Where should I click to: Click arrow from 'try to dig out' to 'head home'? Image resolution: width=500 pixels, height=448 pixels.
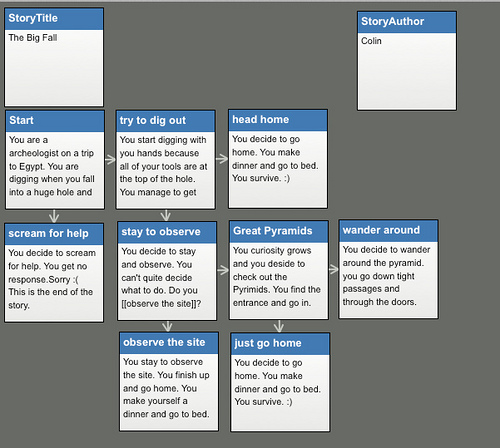[222, 159]
